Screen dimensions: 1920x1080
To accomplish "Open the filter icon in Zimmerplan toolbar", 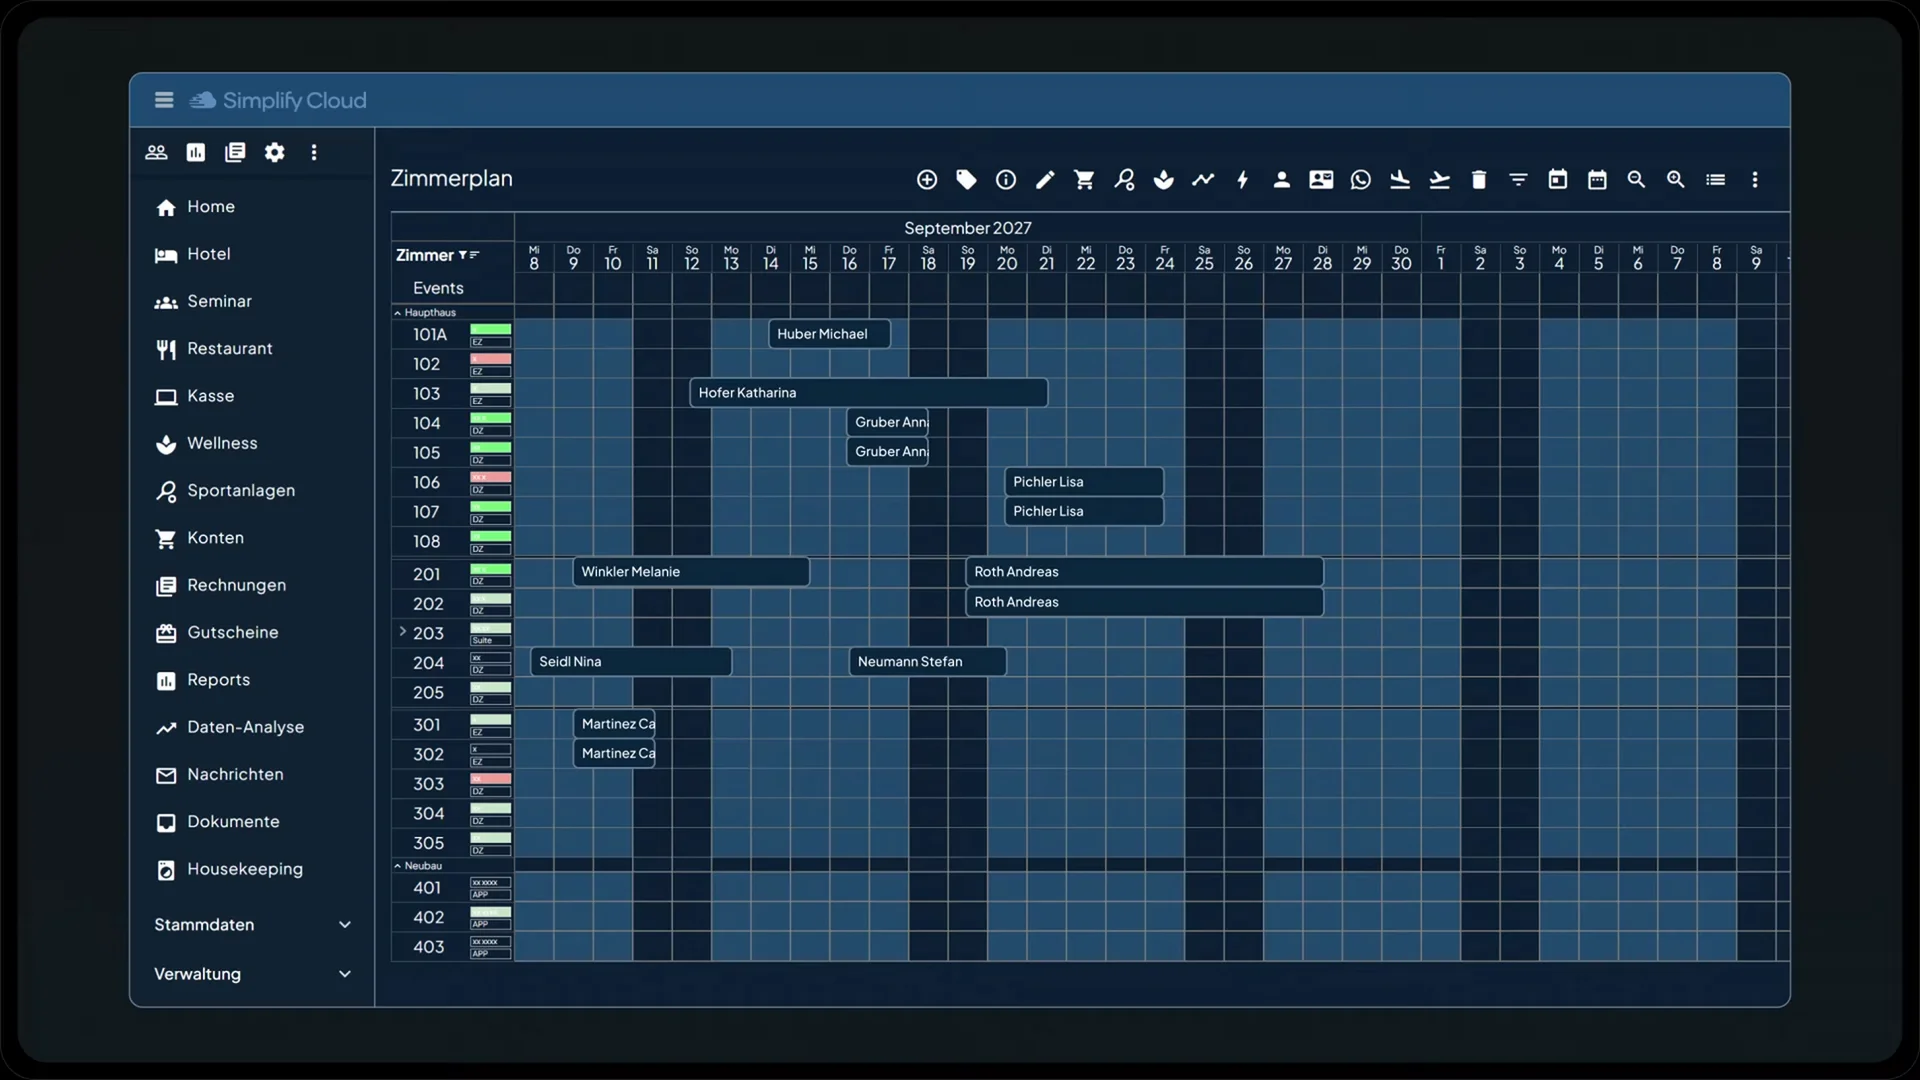I will point(1518,180).
